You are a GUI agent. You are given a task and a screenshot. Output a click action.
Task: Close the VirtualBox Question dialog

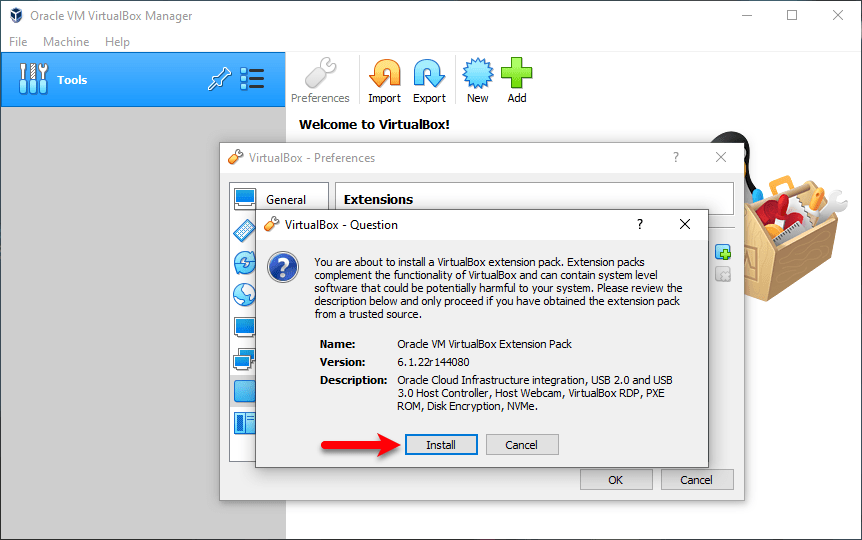click(x=684, y=224)
